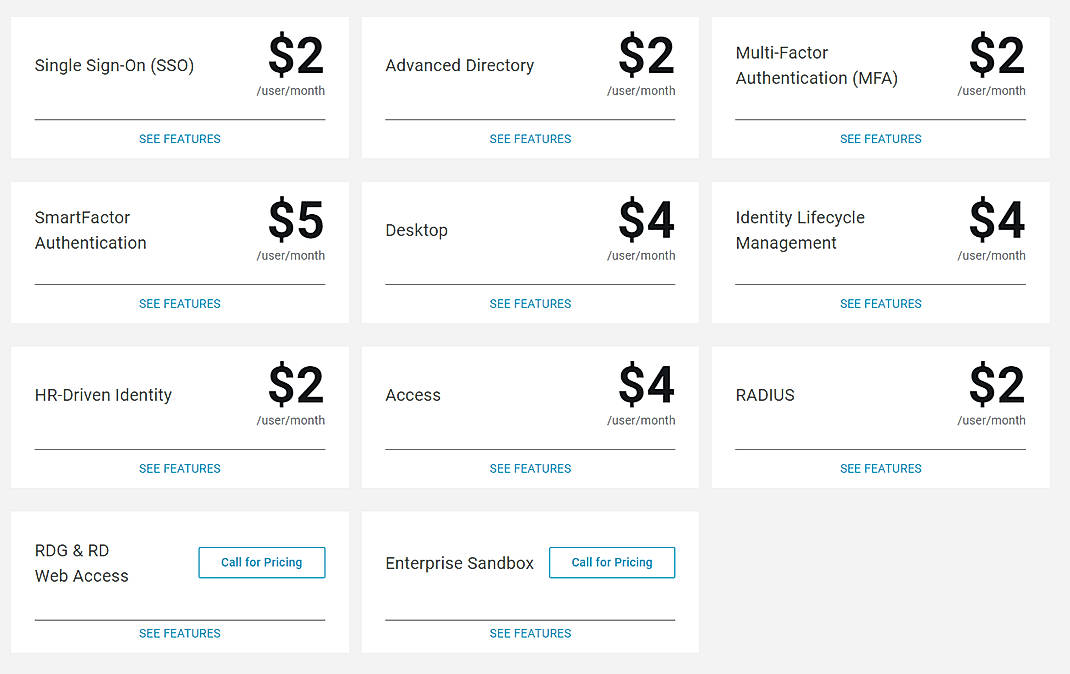
Task: Click the Single Sign-On (SSO) product title
Action: pos(114,66)
